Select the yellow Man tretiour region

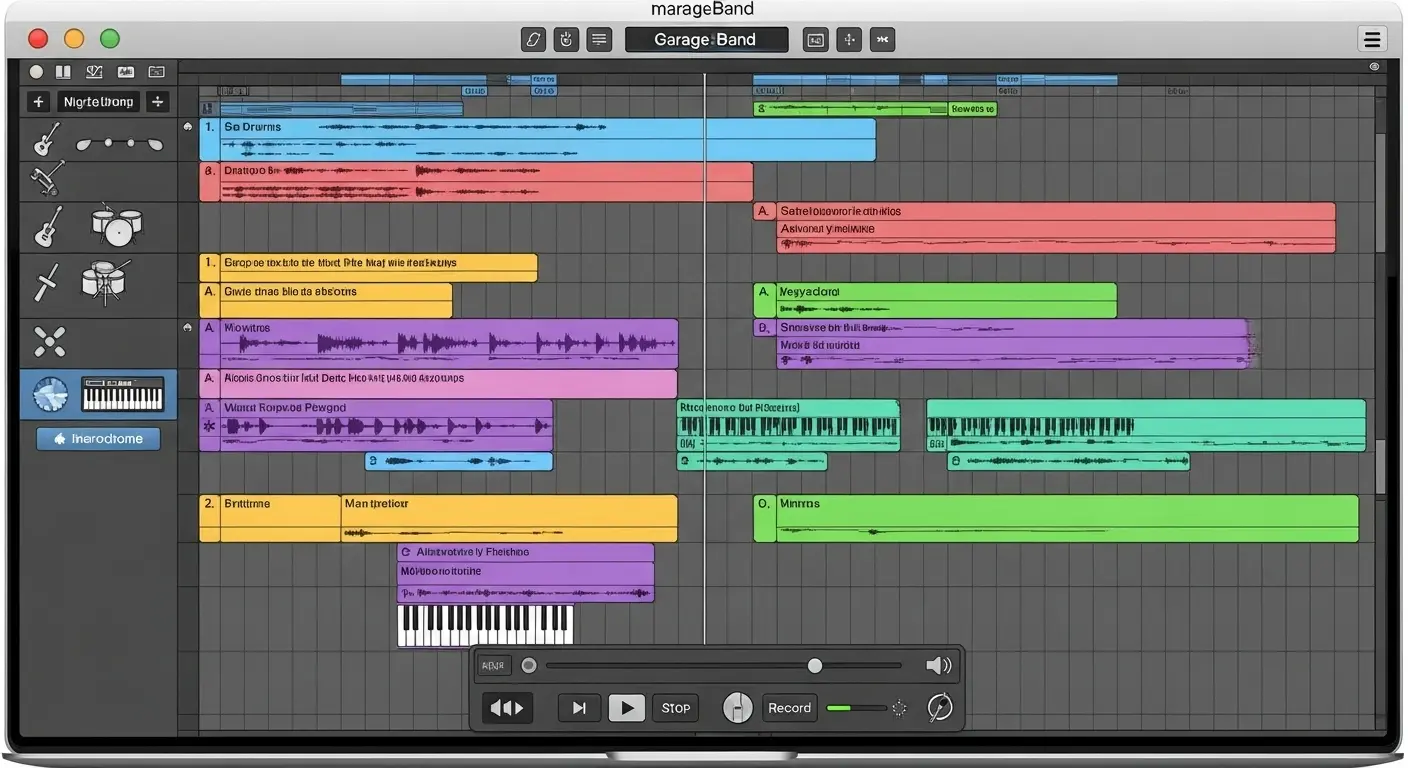pos(509,518)
